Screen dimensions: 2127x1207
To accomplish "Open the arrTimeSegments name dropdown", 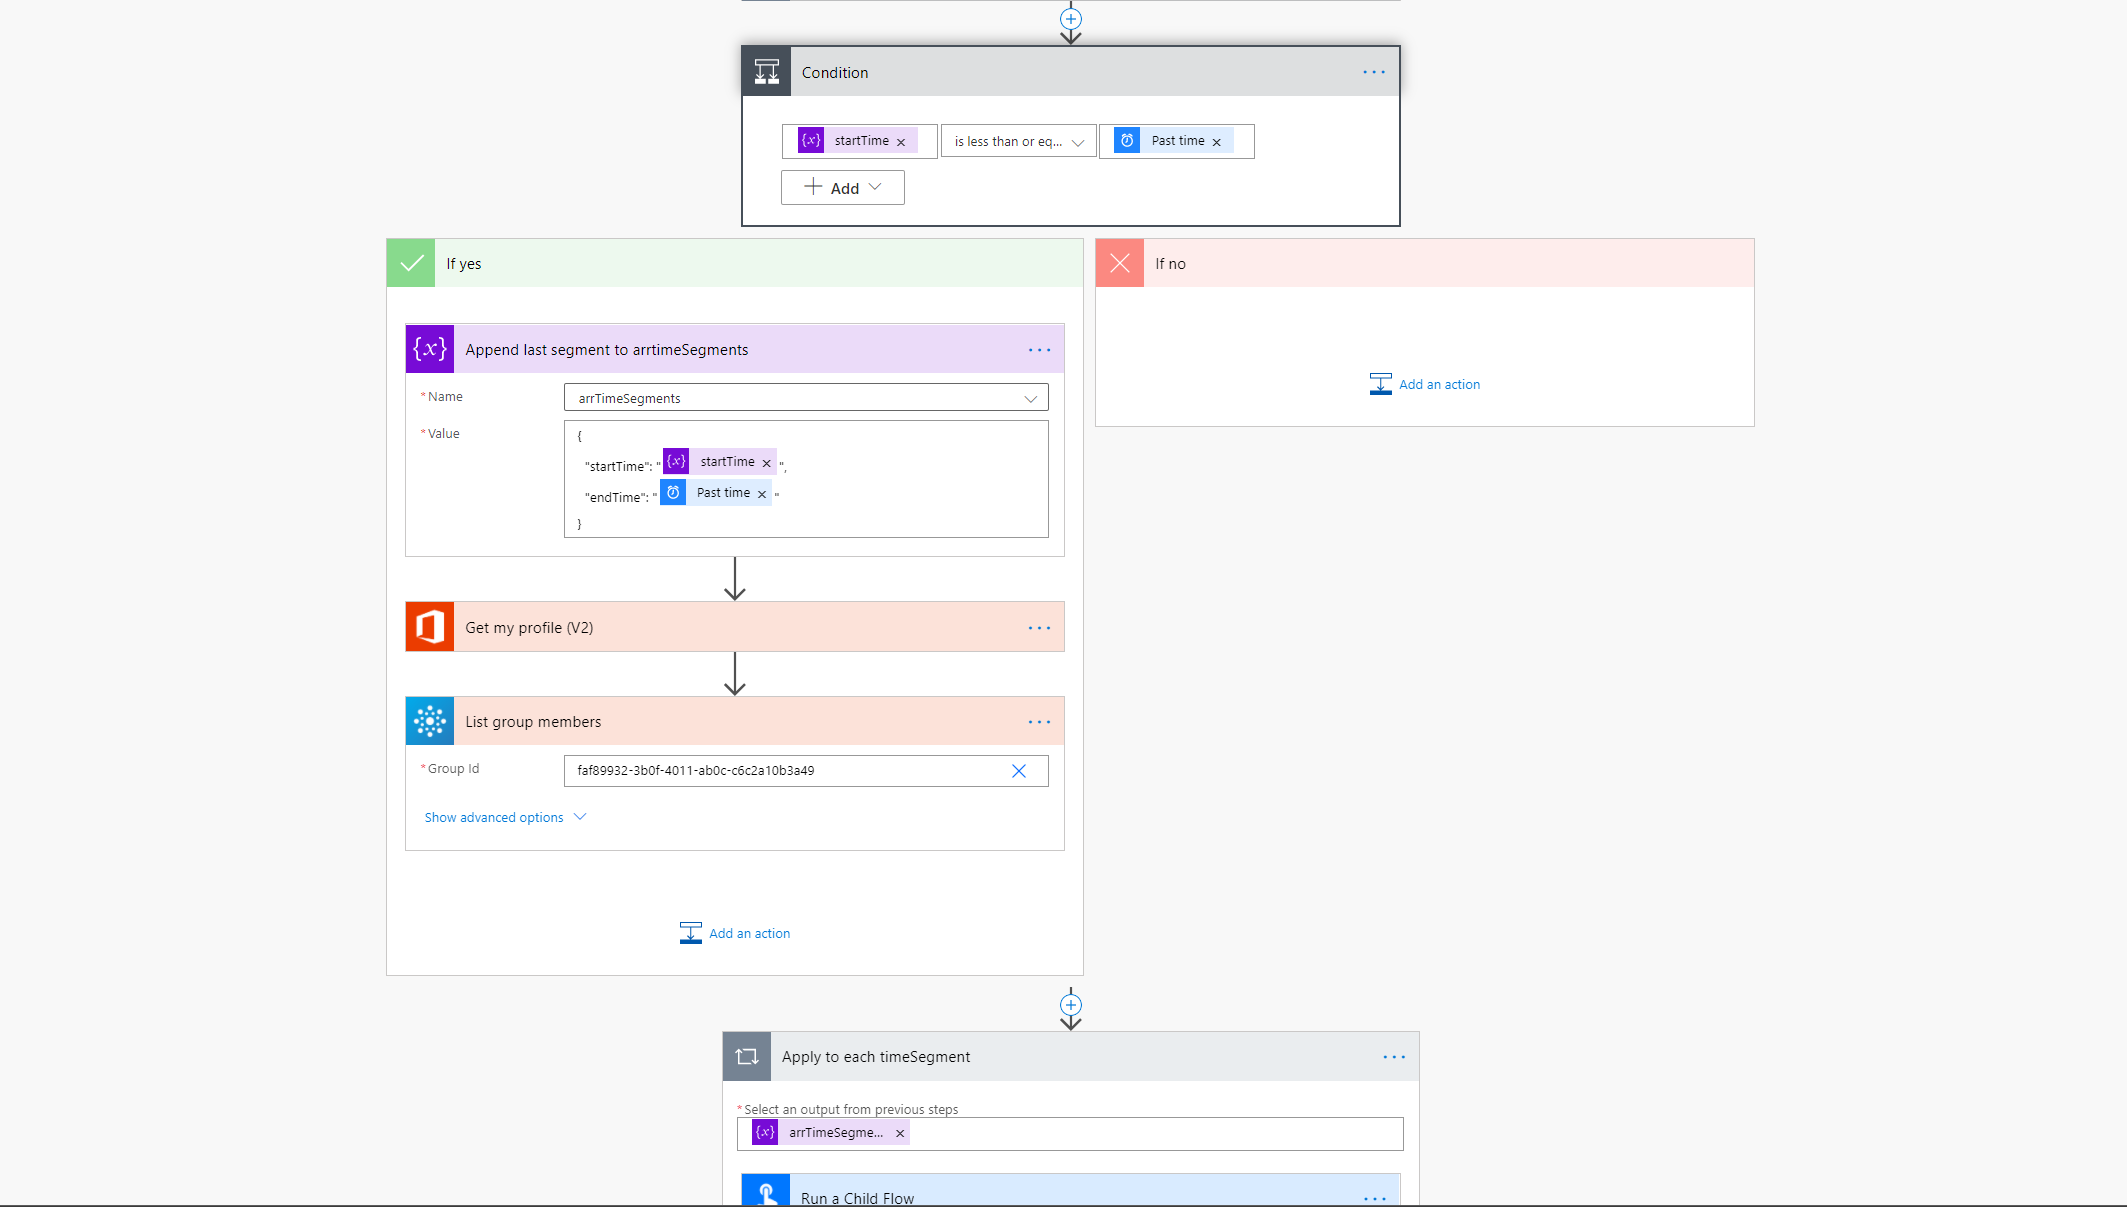I will pos(1030,398).
